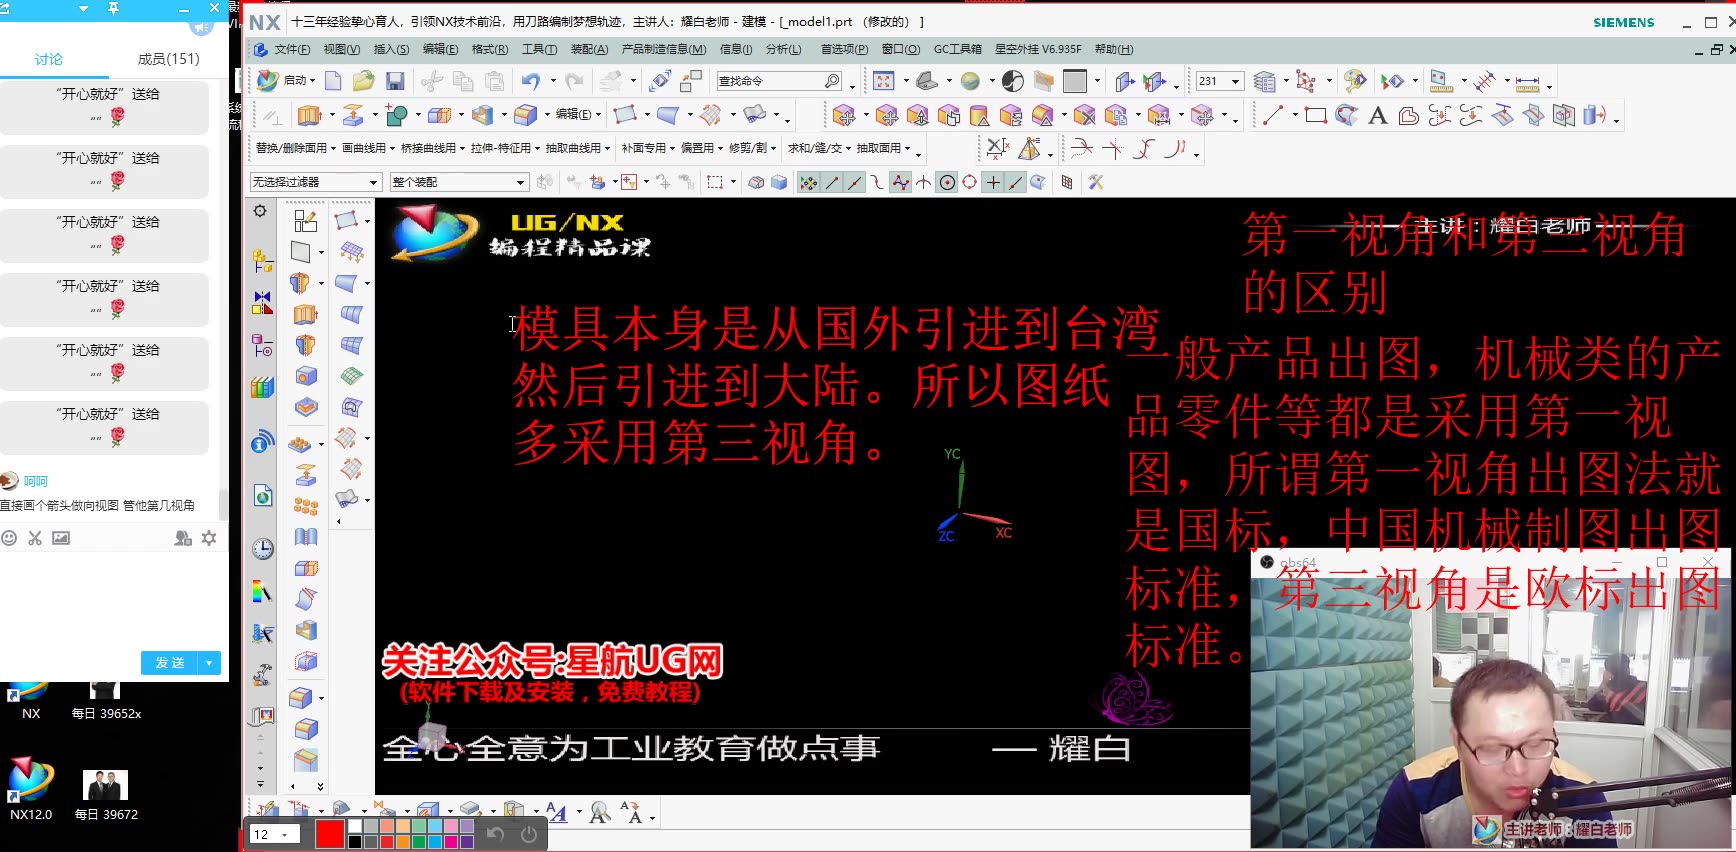1736x852 pixels.
Task: Switch to the 讨论 chat tab
Action: click(x=48, y=59)
